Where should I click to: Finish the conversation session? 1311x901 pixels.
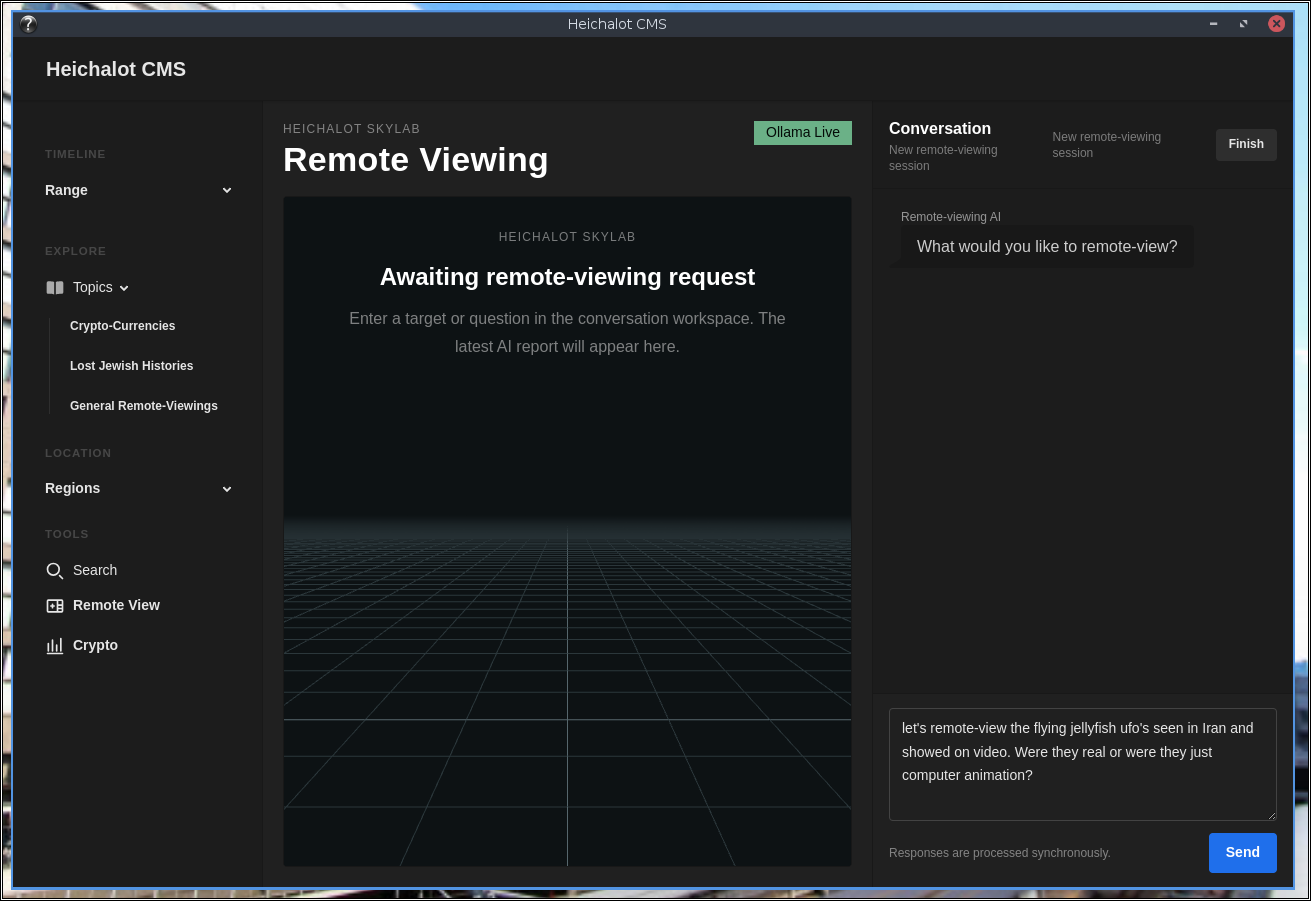click(x=1246, y=144)
